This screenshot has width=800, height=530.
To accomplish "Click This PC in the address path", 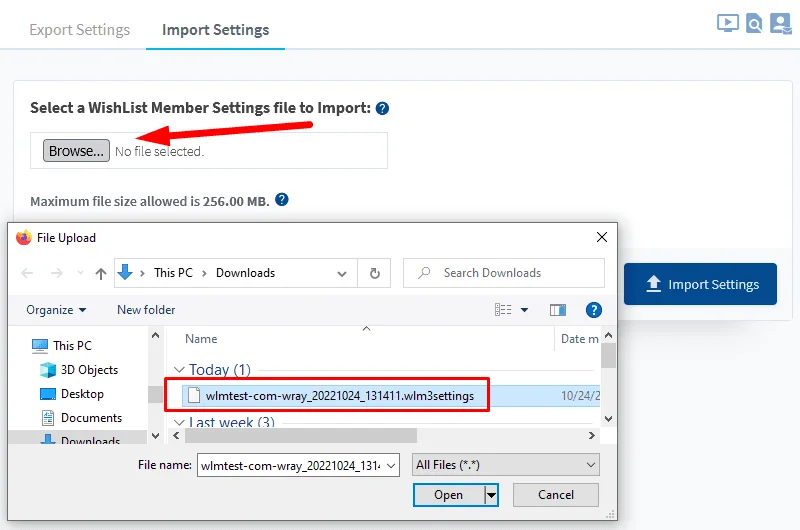I will tap(173, 273).
